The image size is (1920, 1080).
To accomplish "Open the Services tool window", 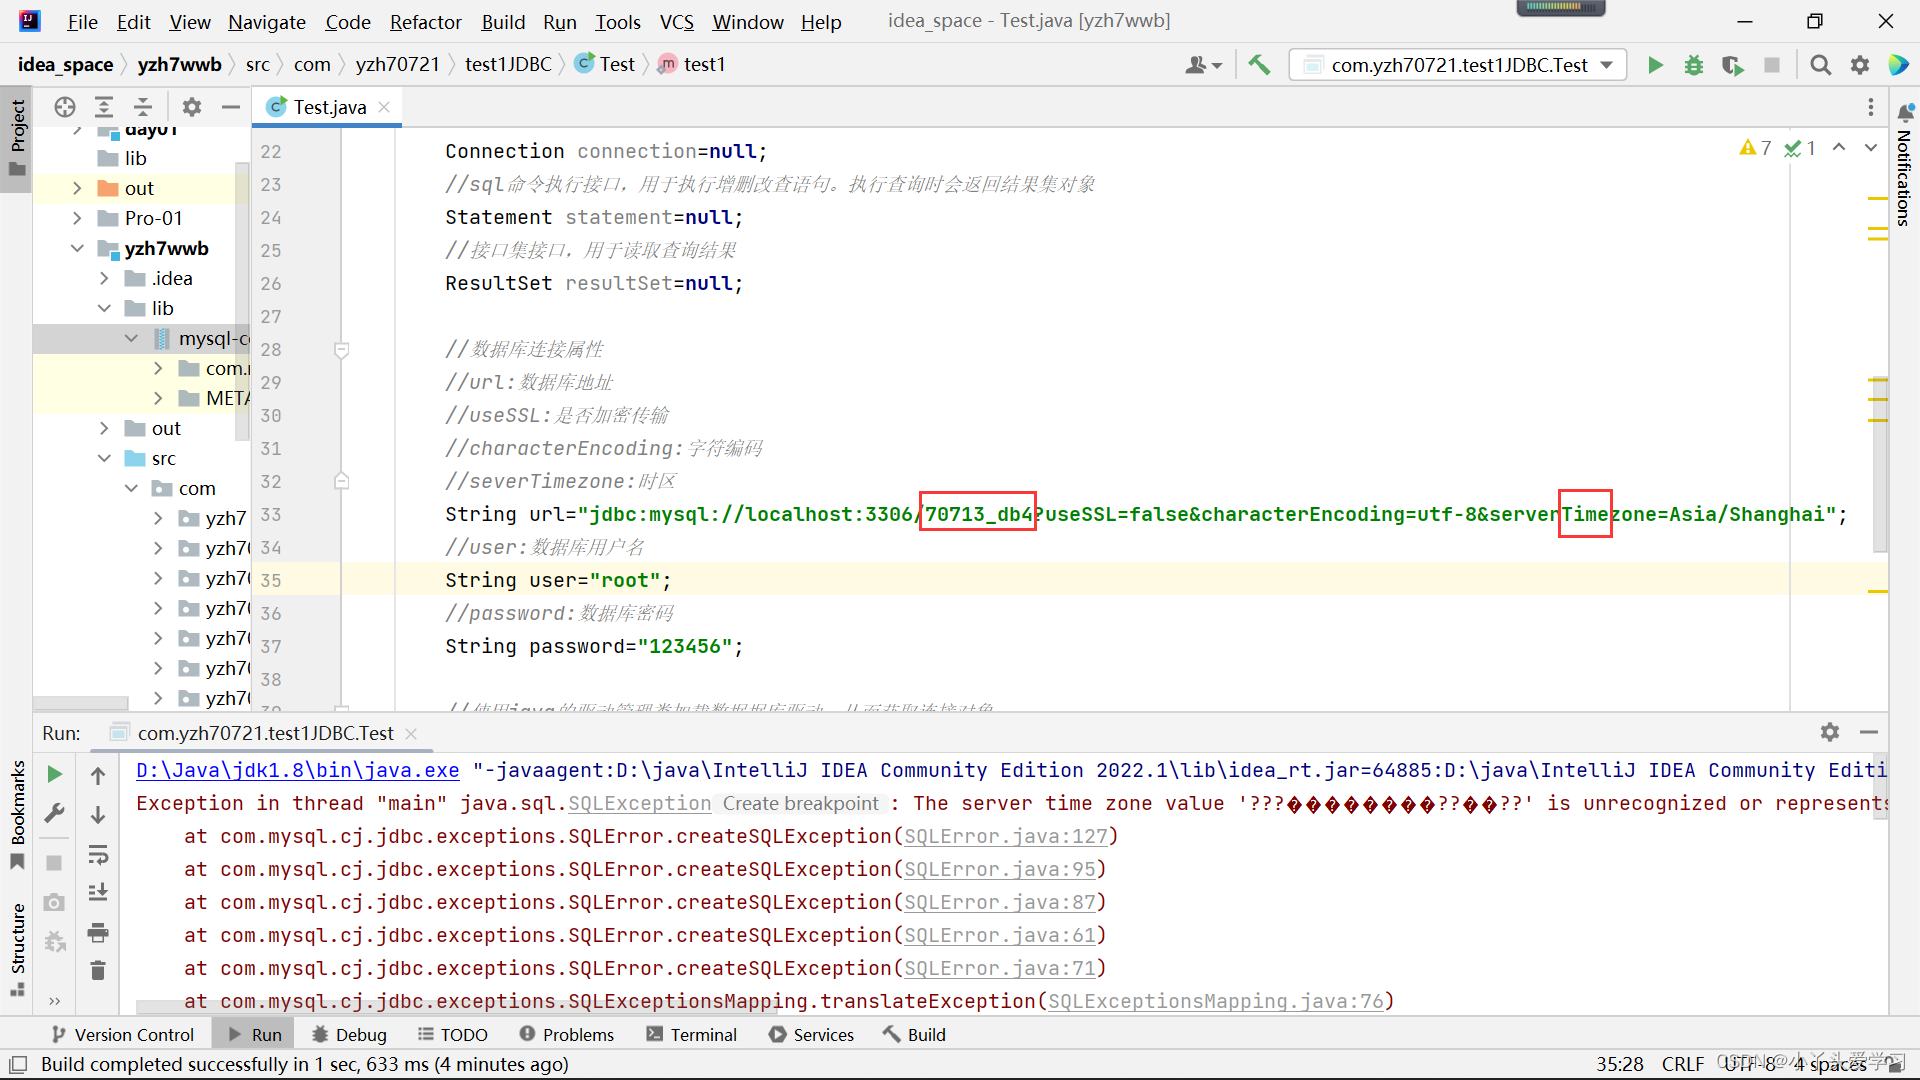I will pos(811,1034).
